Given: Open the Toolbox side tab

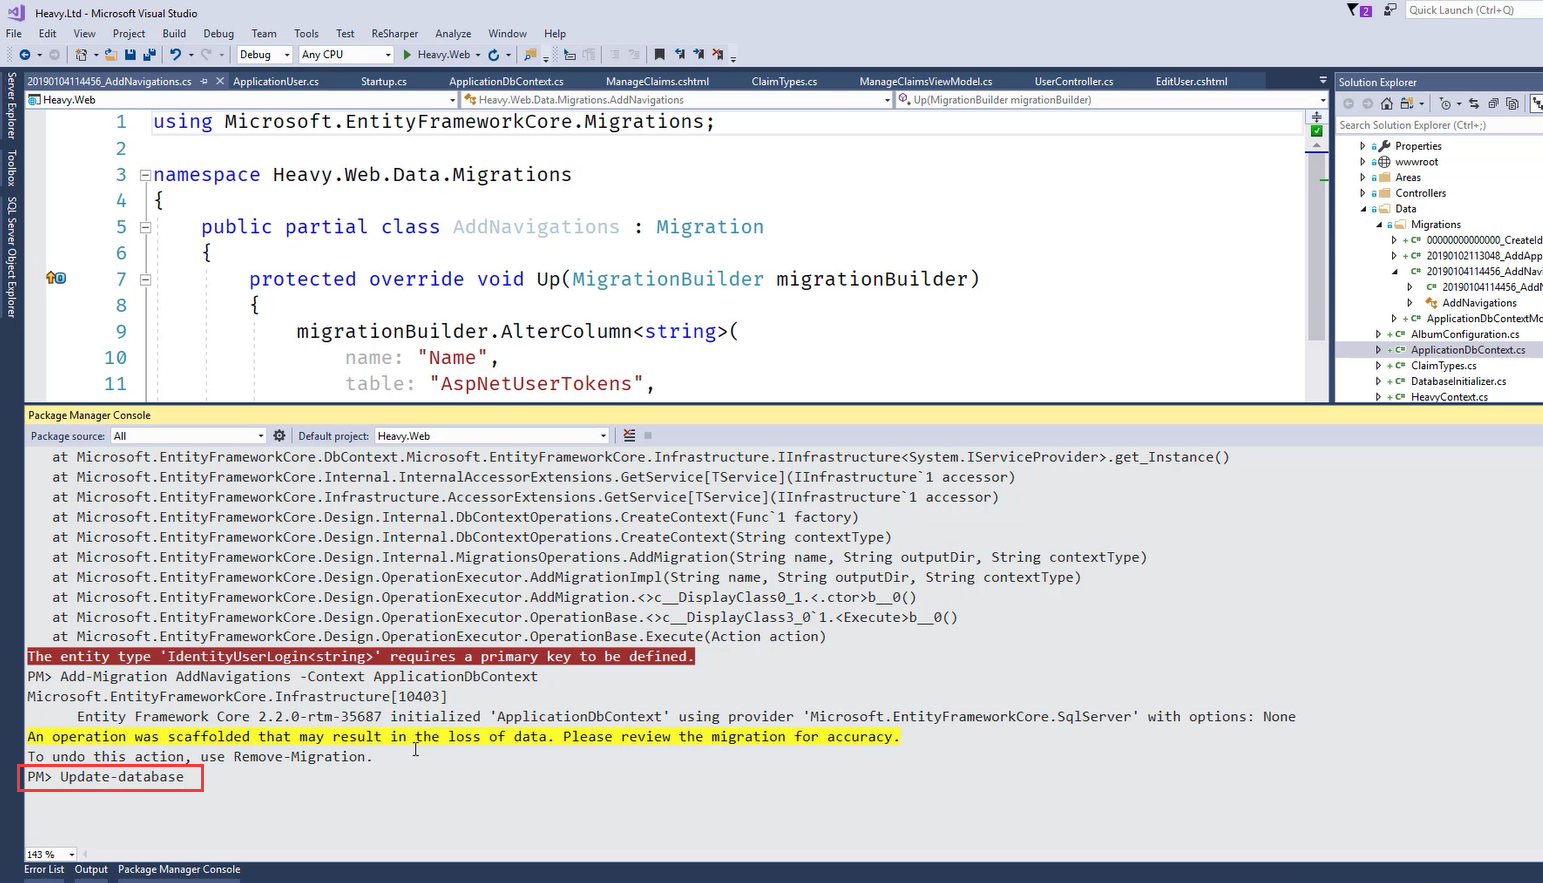Looking at the screenshot, I should click(x=11, y=168).
